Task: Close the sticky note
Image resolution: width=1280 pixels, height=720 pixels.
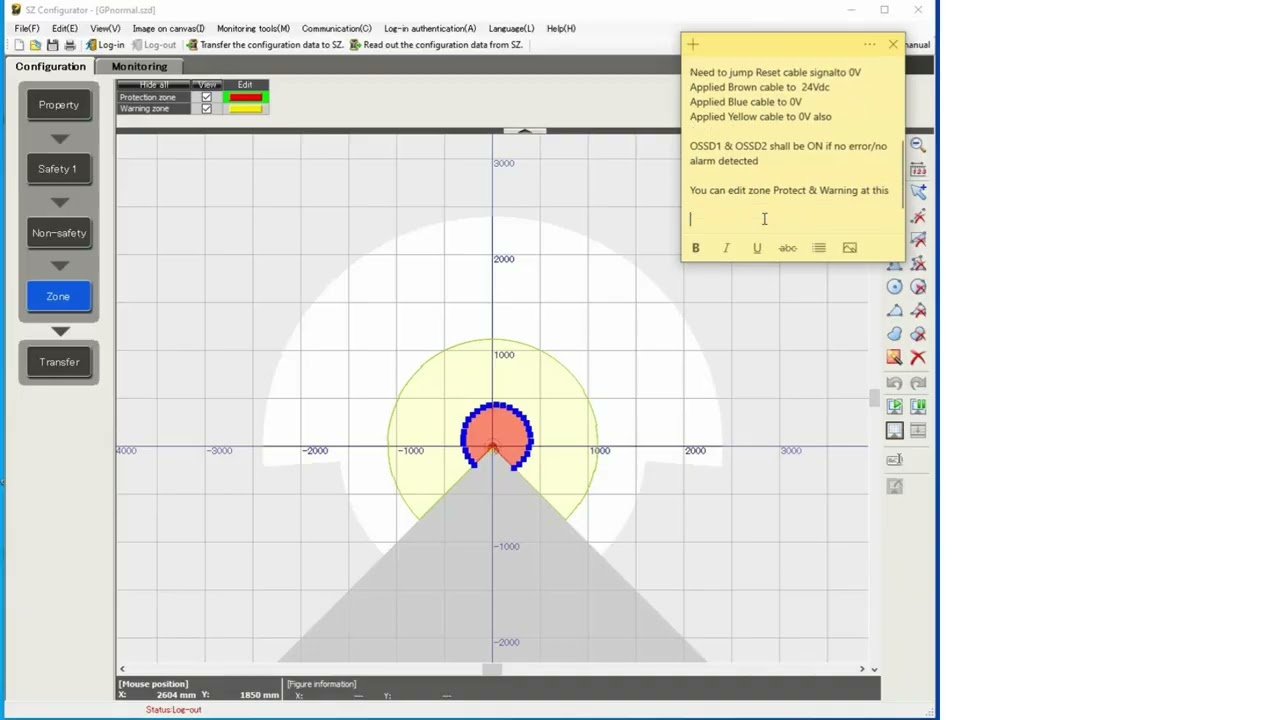Action: (x=893, y=44)
